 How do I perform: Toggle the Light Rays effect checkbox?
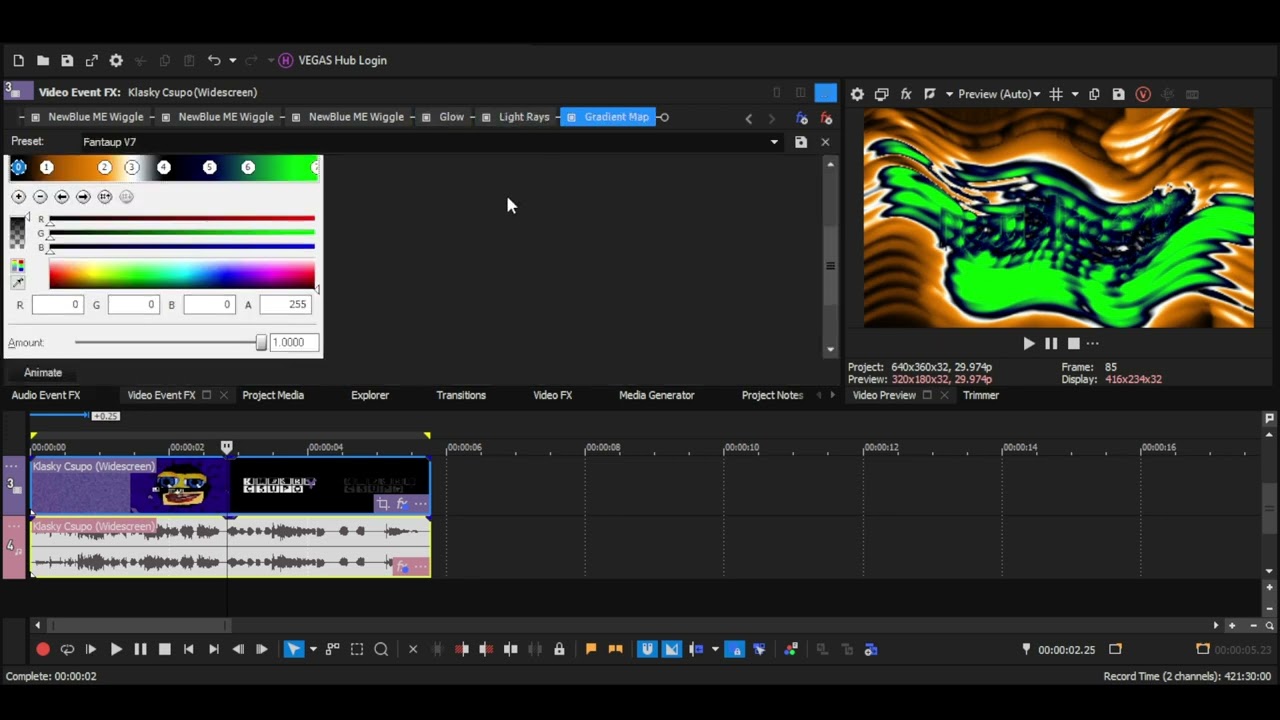486,118
